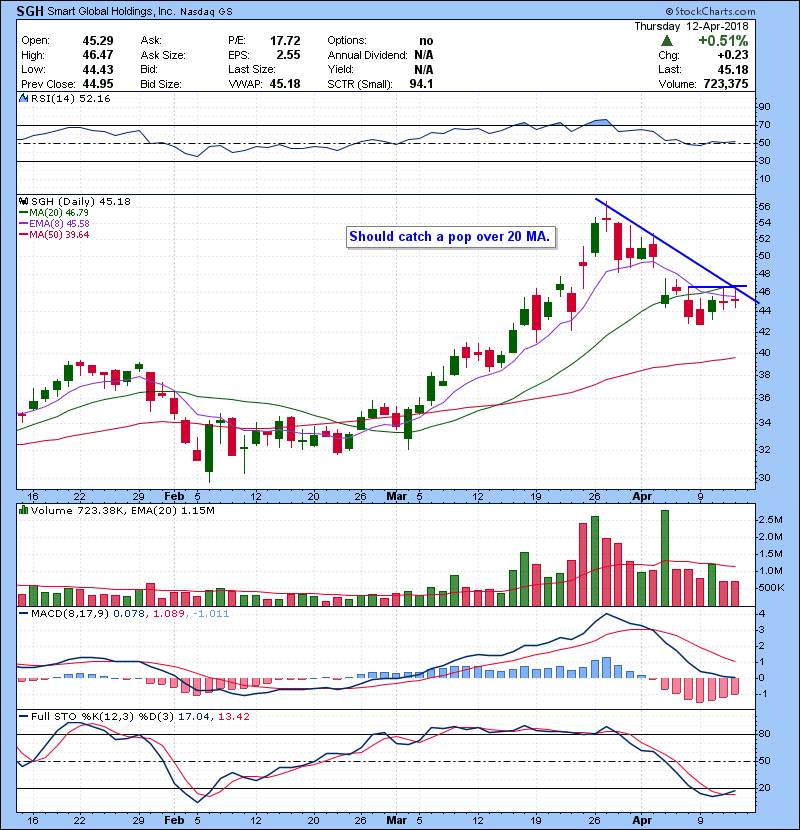800x830 pixels.
Task: Select the MA(50) 39.64 legend entry
Action: tap(54, 235)
